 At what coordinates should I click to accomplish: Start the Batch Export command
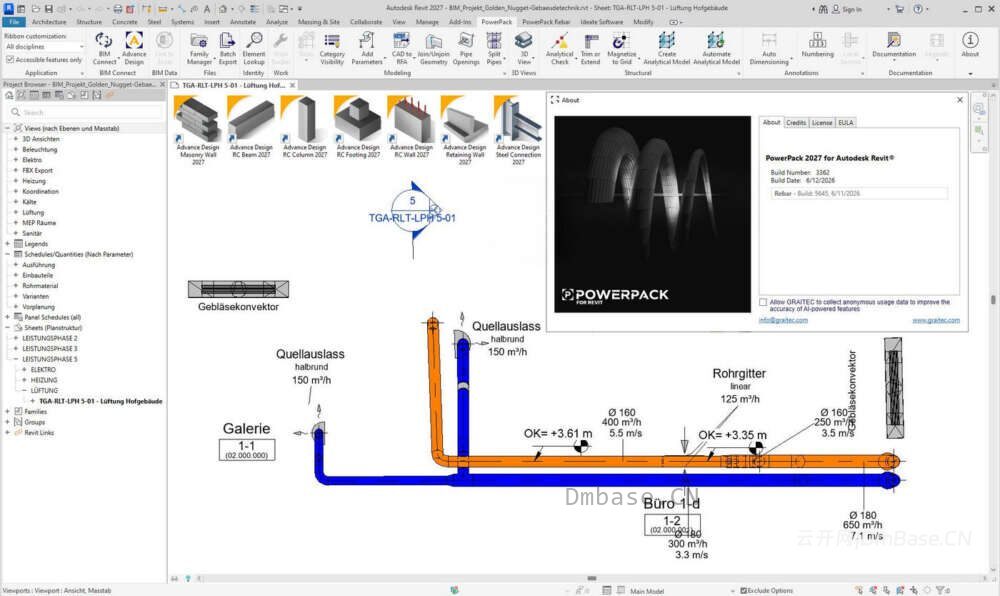click(228, 48)
